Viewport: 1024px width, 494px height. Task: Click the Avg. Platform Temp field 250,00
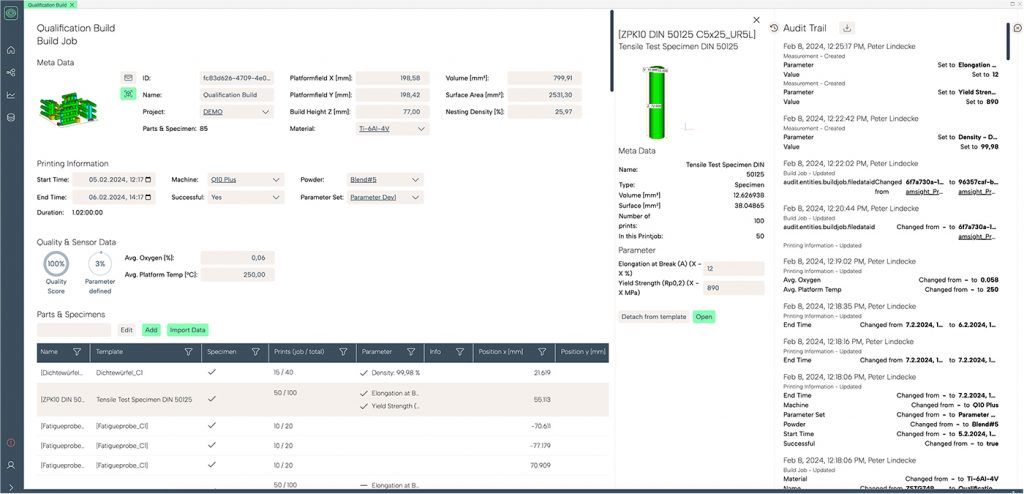238,275
